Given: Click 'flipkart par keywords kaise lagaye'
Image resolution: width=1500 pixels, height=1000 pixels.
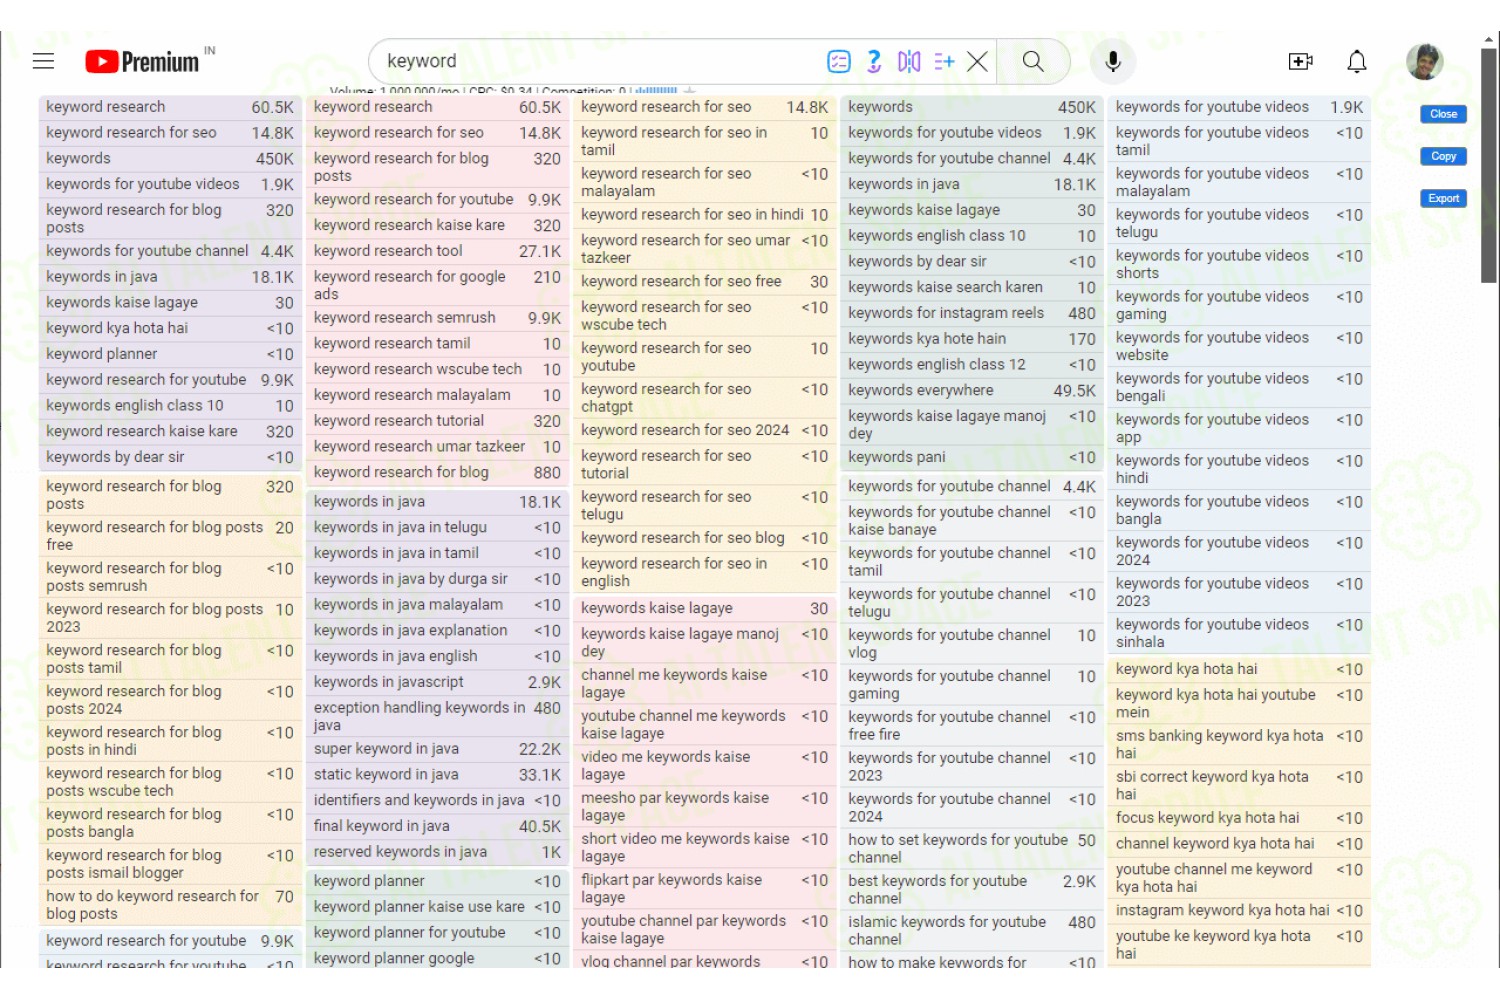Looking at the screenshot, I should coord(704,889).
